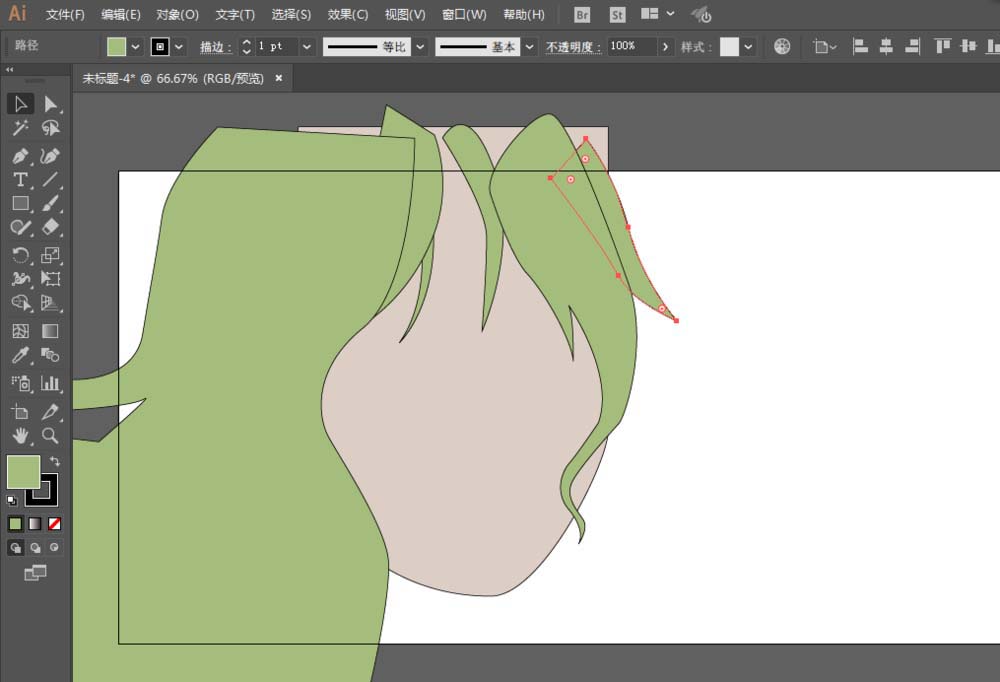Image resolution: width=1000 pixels, height=682 pixels.
Task: Choose the Eyedropper tool
Action: [20, 356]
